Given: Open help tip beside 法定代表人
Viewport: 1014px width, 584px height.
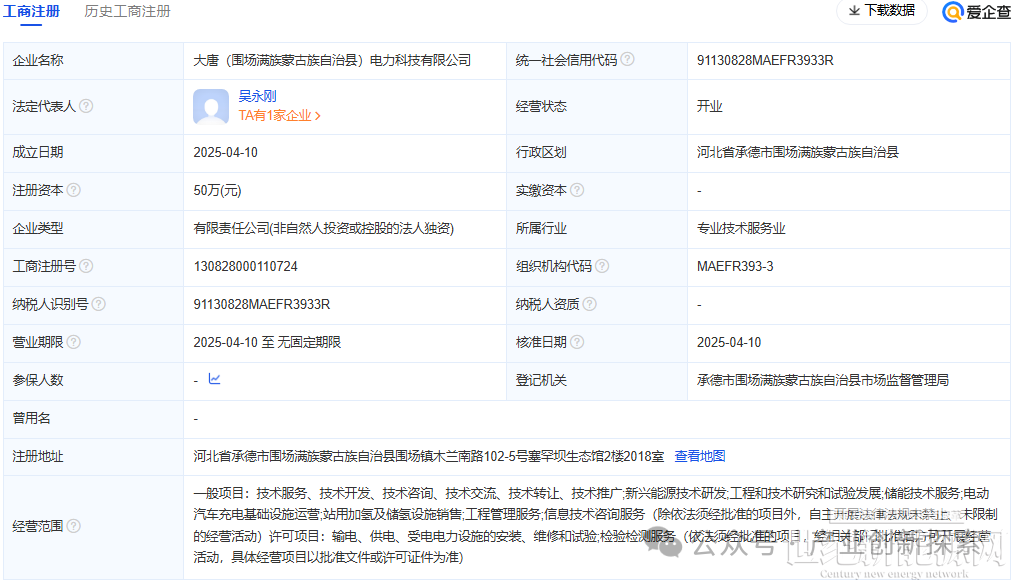Looking at the screenshot, I should 88,105.
